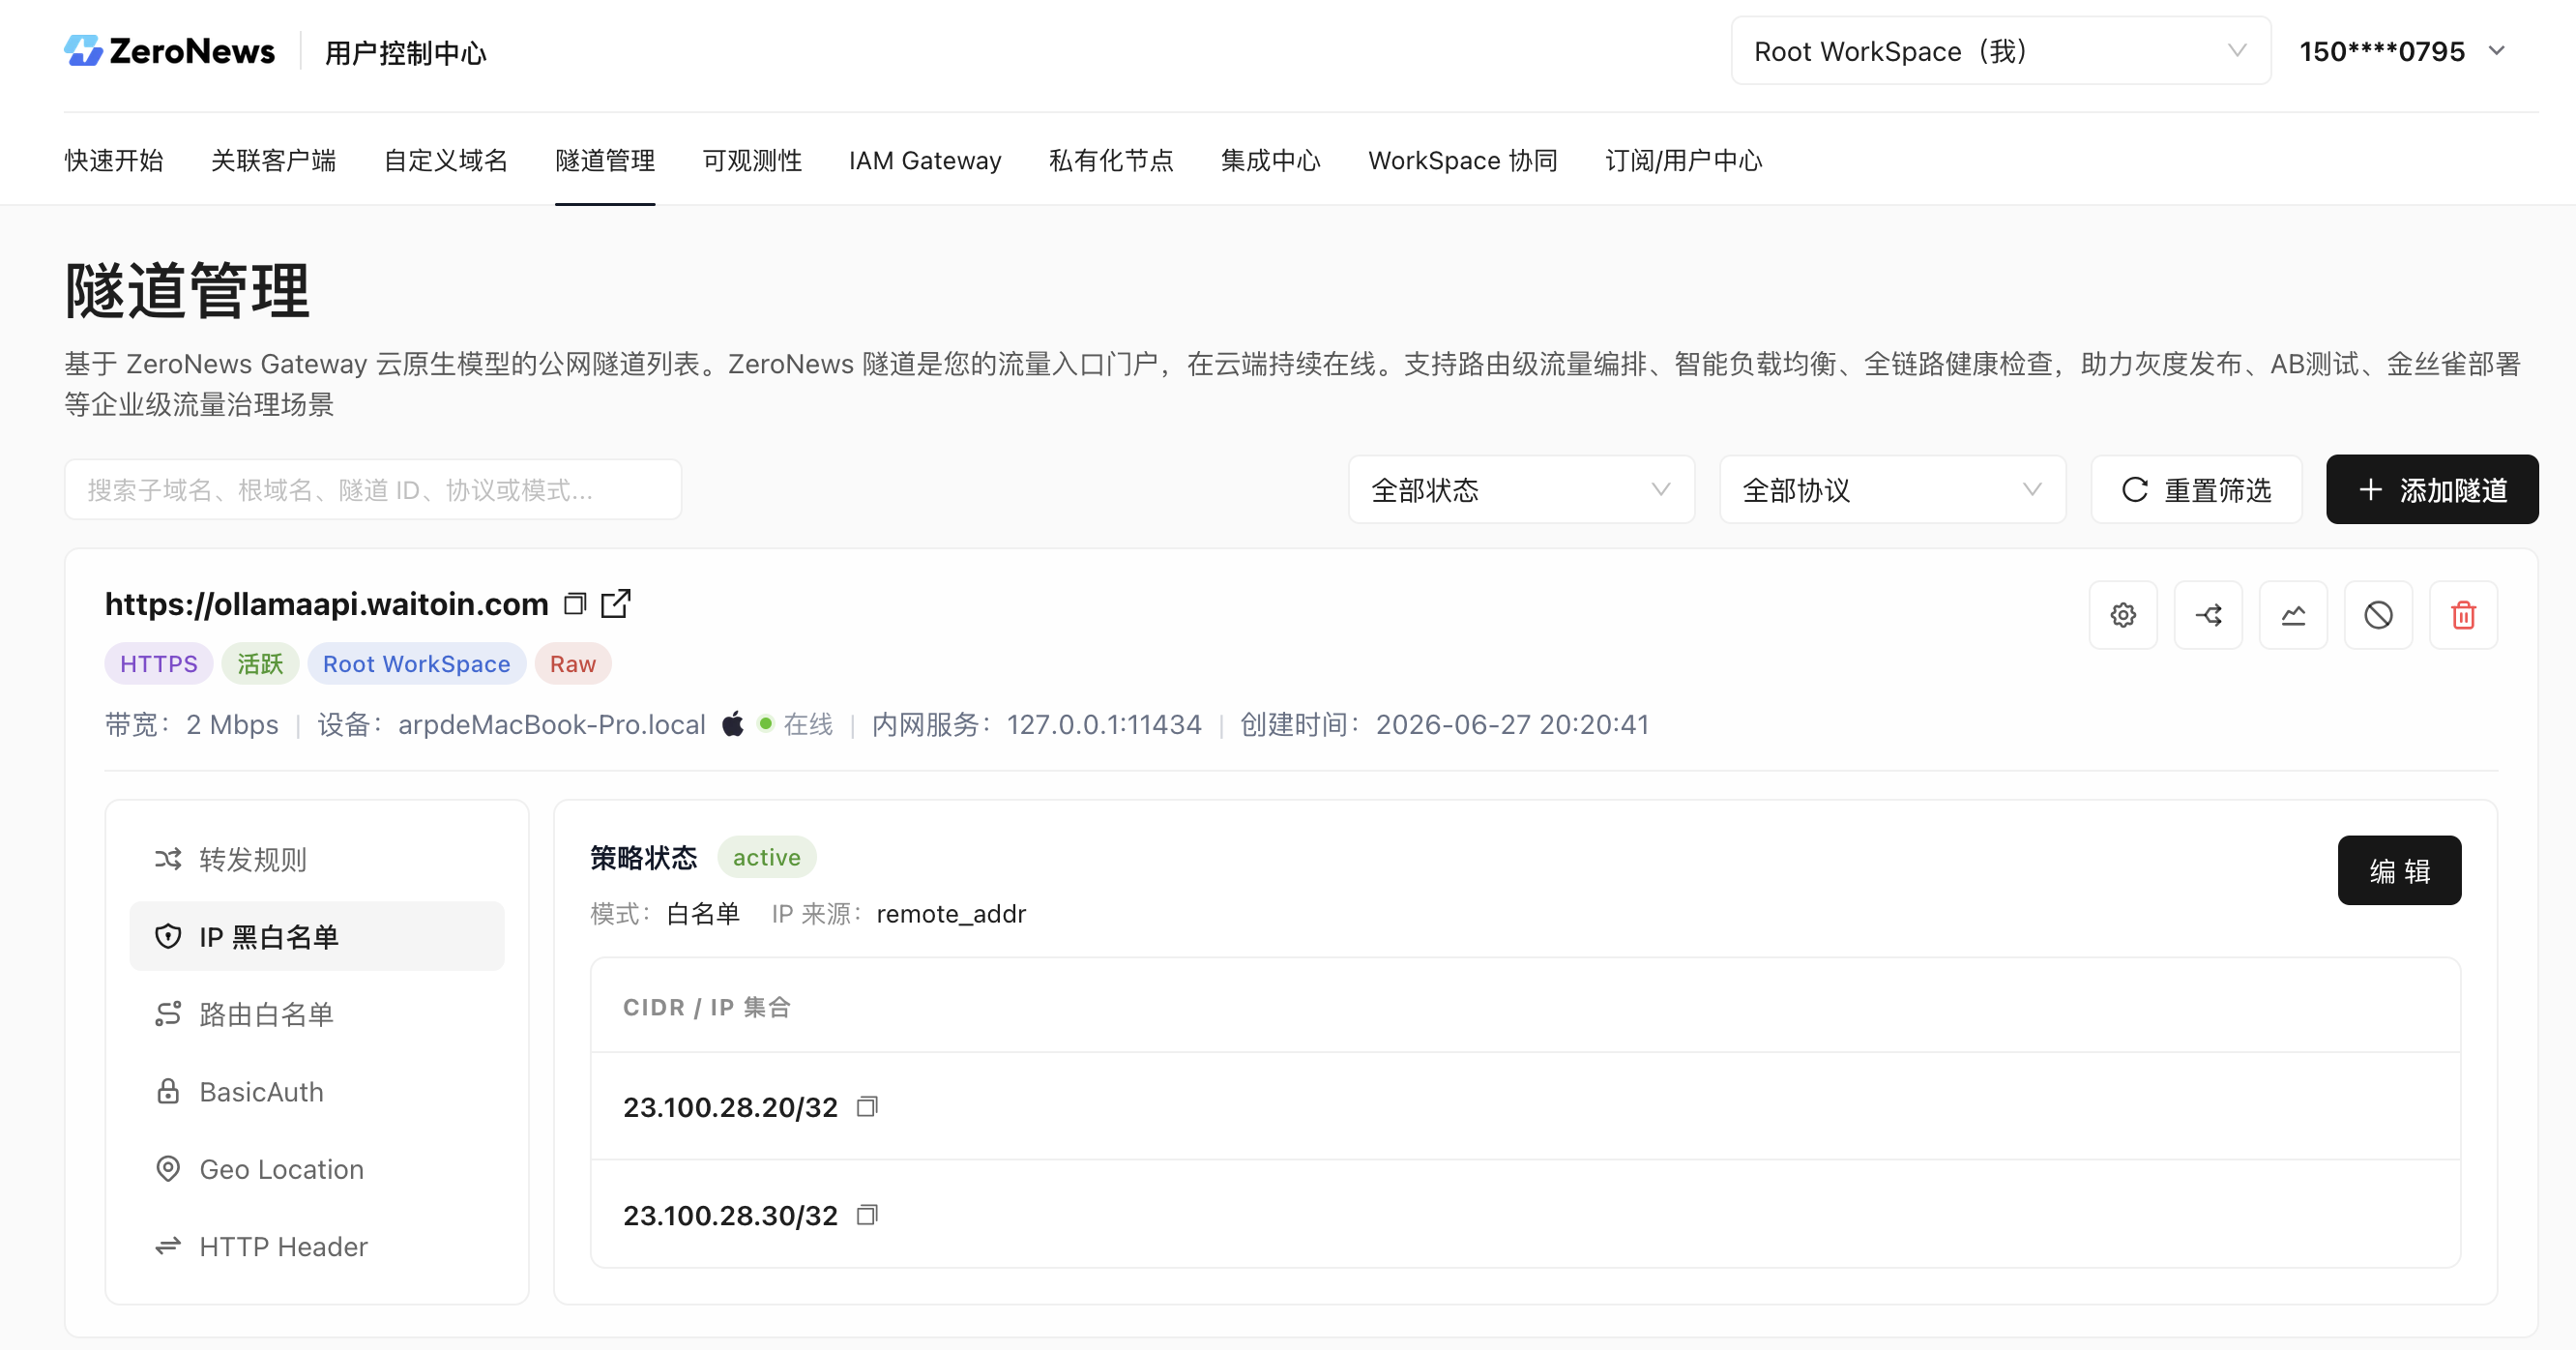Copy the ollamaapi.waitoin.com tunnel URL
The width and height of the screenshot is (2576, 1350).
point(575,604)
